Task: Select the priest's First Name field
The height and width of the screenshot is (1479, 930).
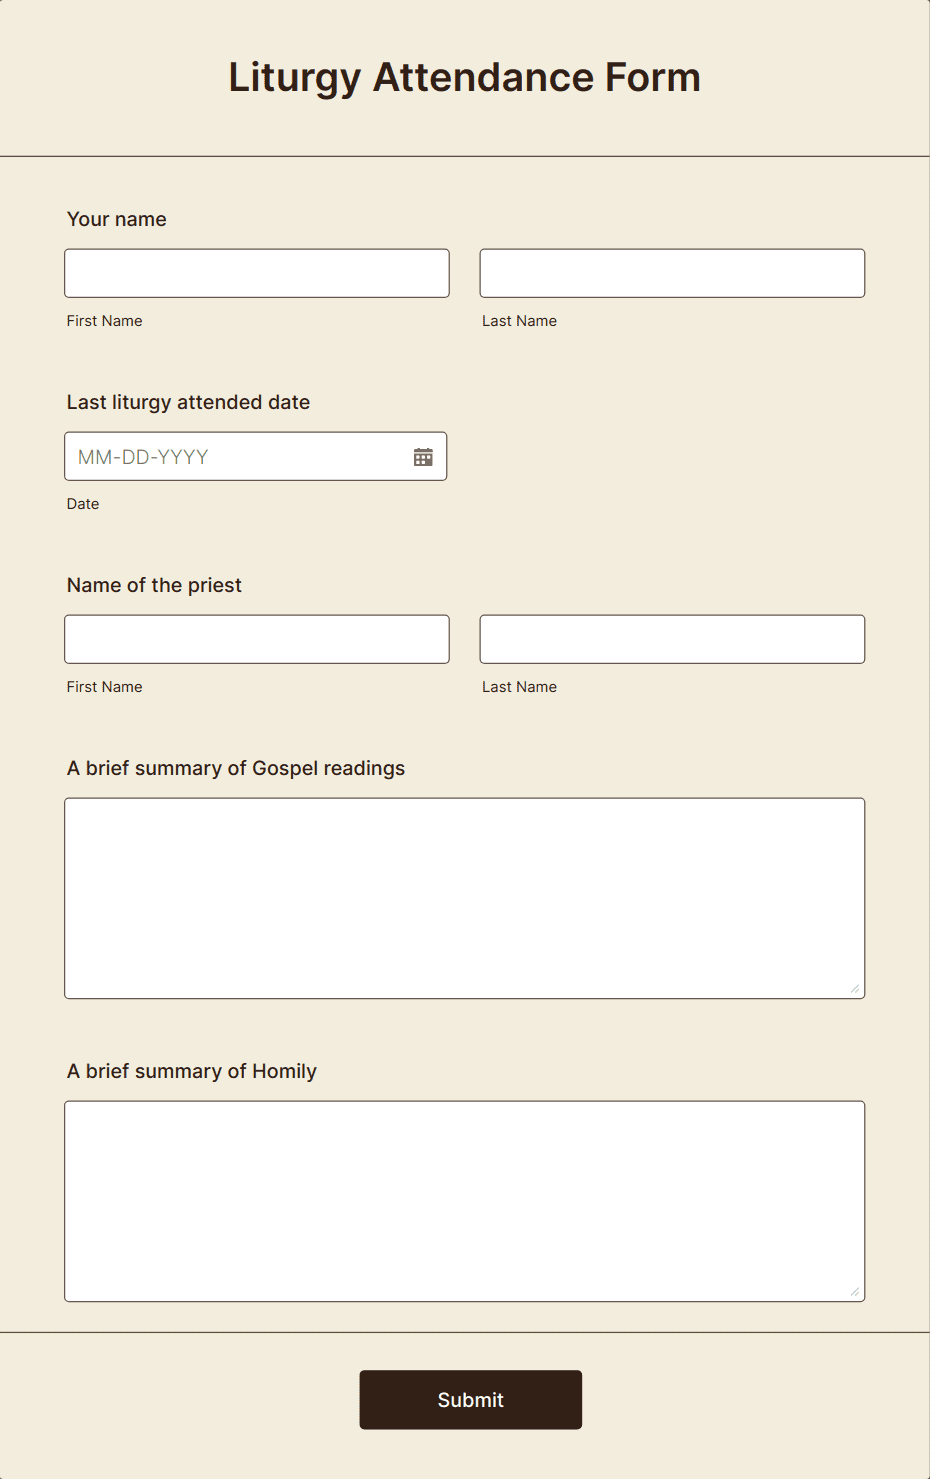Action: [x=257, y=639]
